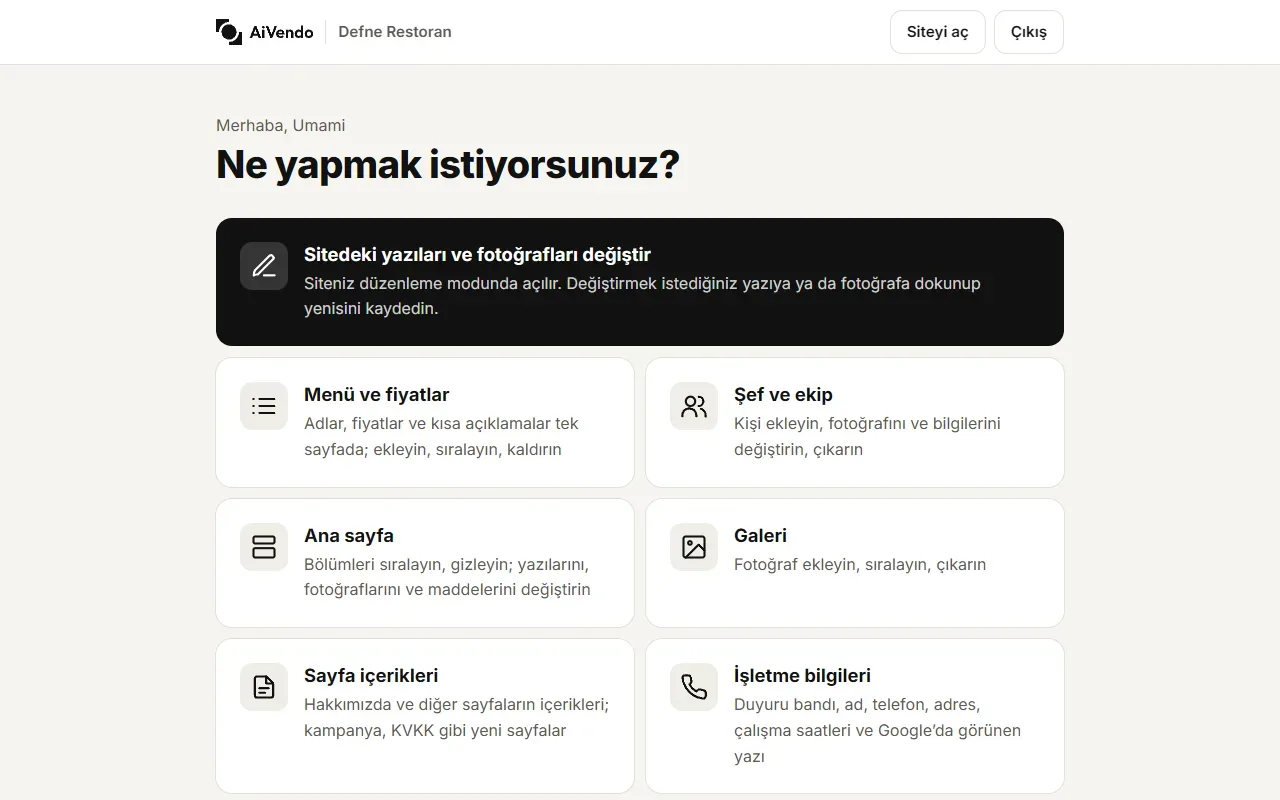Open the Galeri heading
Image resolution: width=1280 pixels, height=800 pixels.
tap(760, 536)
